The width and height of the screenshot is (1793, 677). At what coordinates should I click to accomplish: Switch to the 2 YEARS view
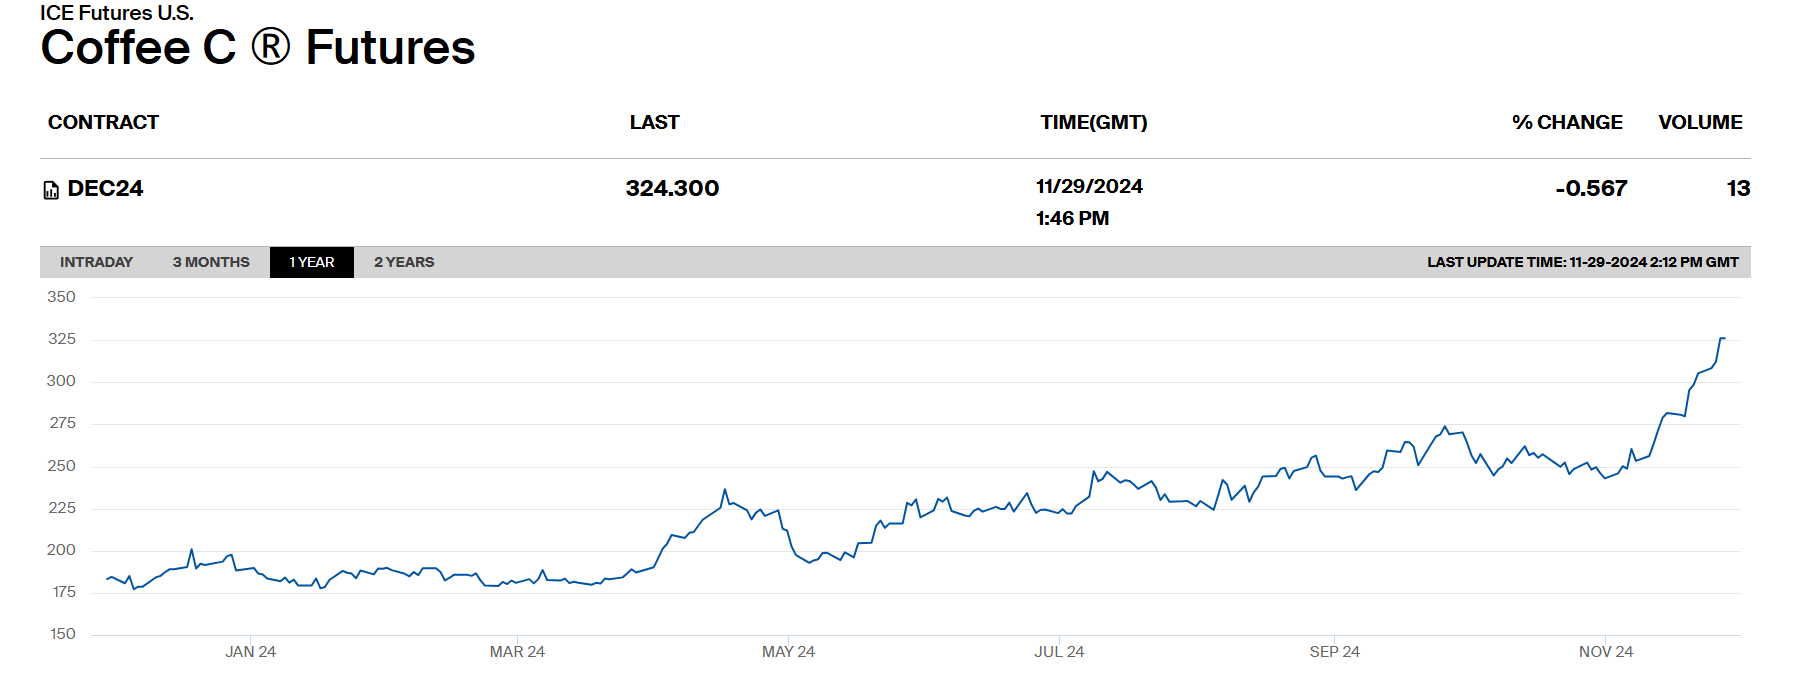(404, 262)
